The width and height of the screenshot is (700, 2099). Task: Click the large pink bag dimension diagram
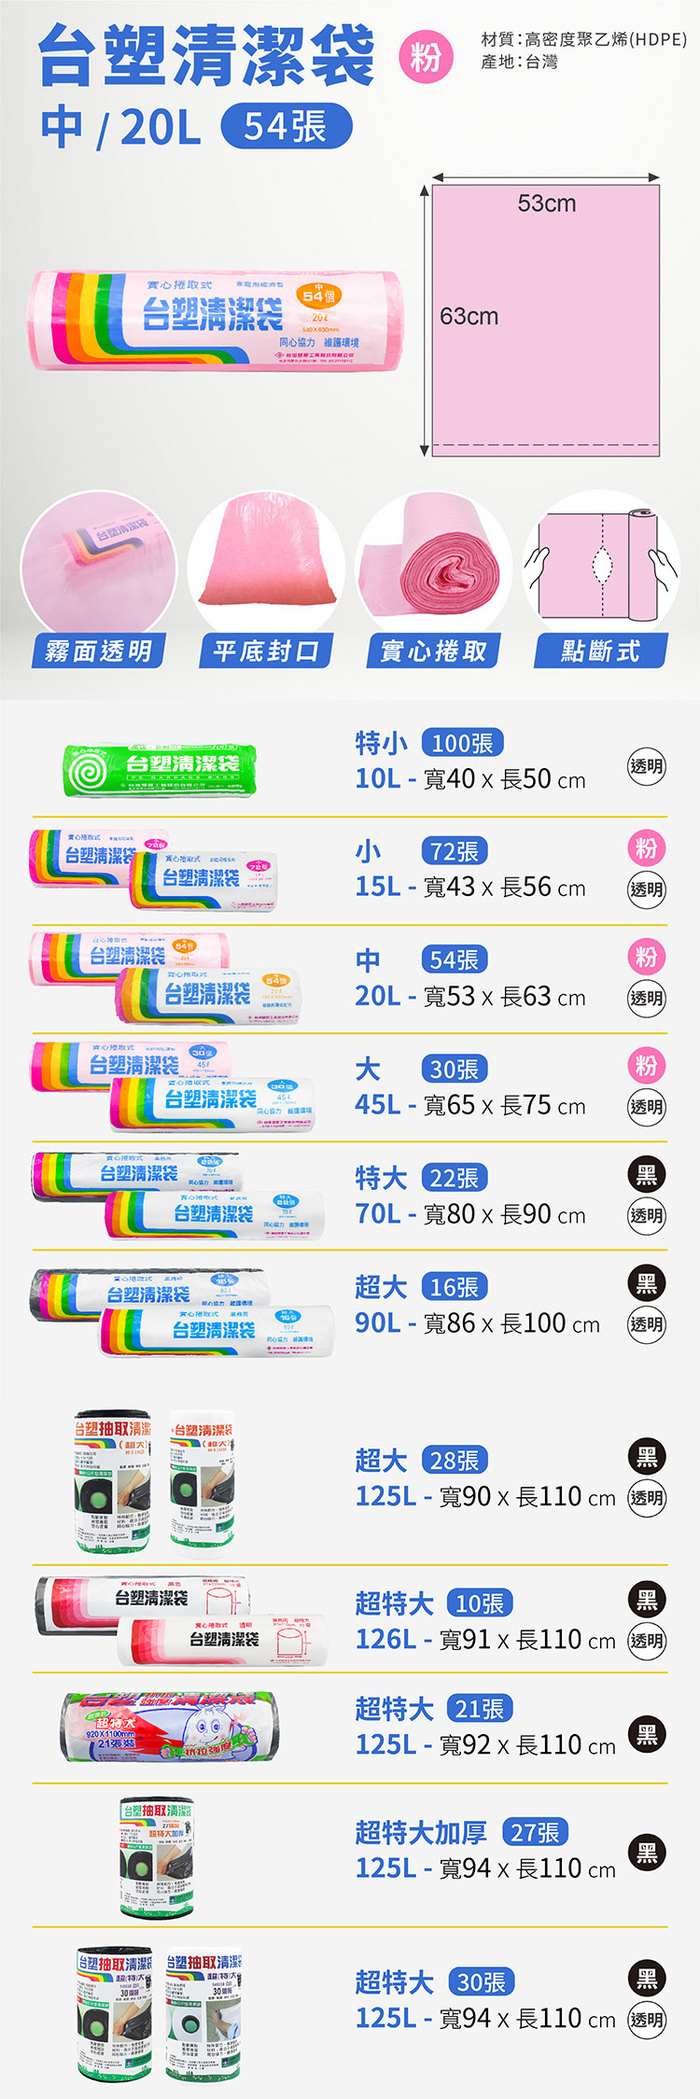pos(546,320)
